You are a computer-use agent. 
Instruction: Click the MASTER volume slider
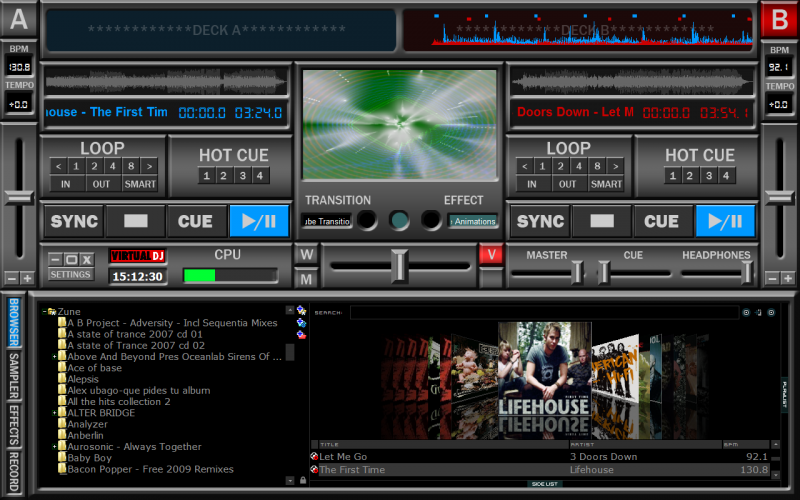pyautogui.click(x=577, y=272)
